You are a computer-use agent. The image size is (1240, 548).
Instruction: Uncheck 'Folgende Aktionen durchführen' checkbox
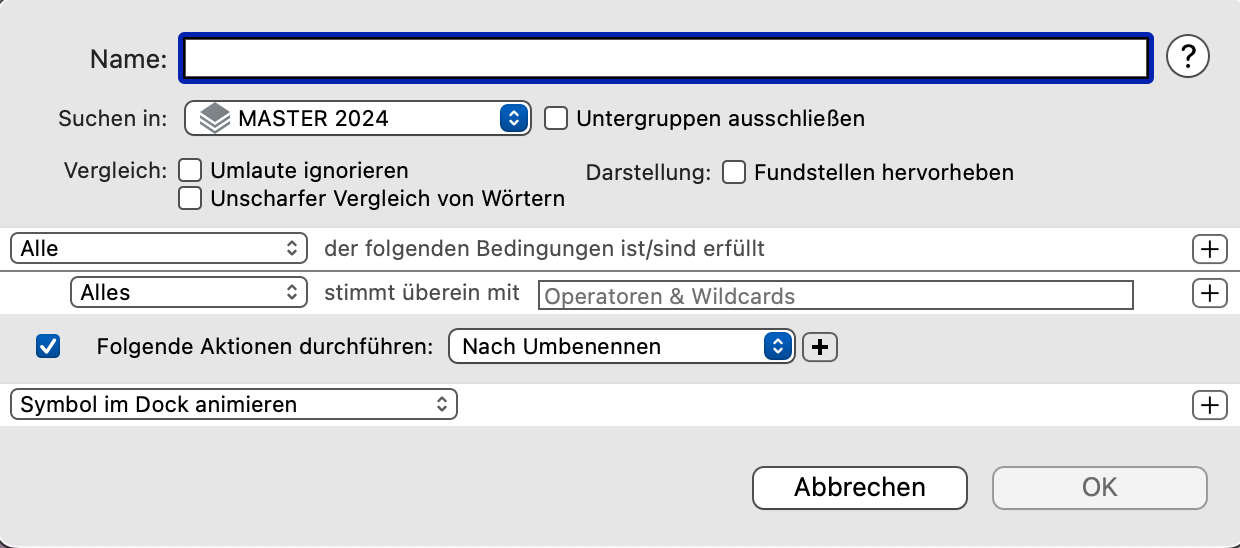pyautogui.click(x=47, y=347)
